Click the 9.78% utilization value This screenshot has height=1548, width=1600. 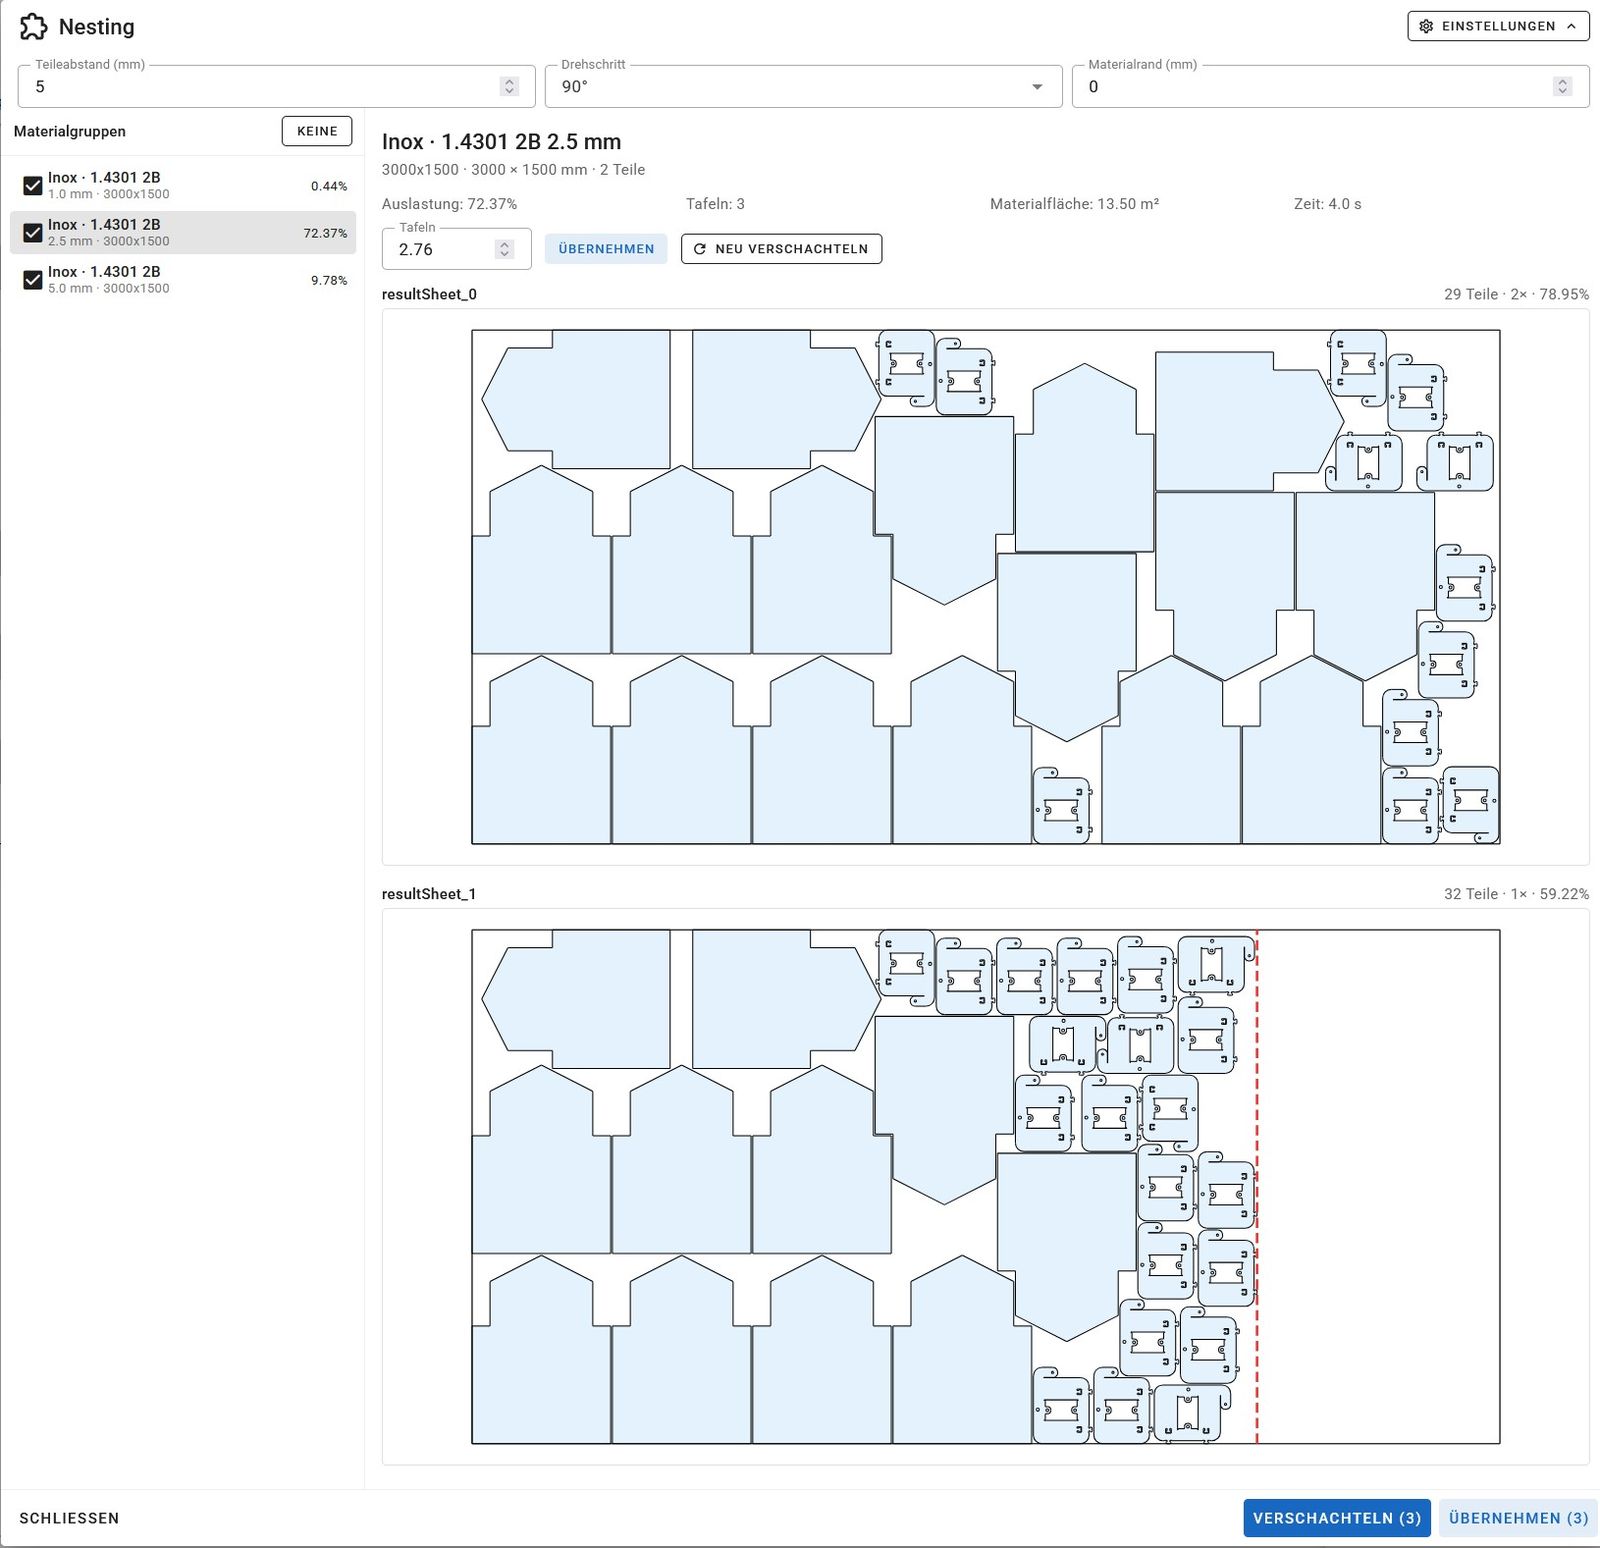coord(329,281)
